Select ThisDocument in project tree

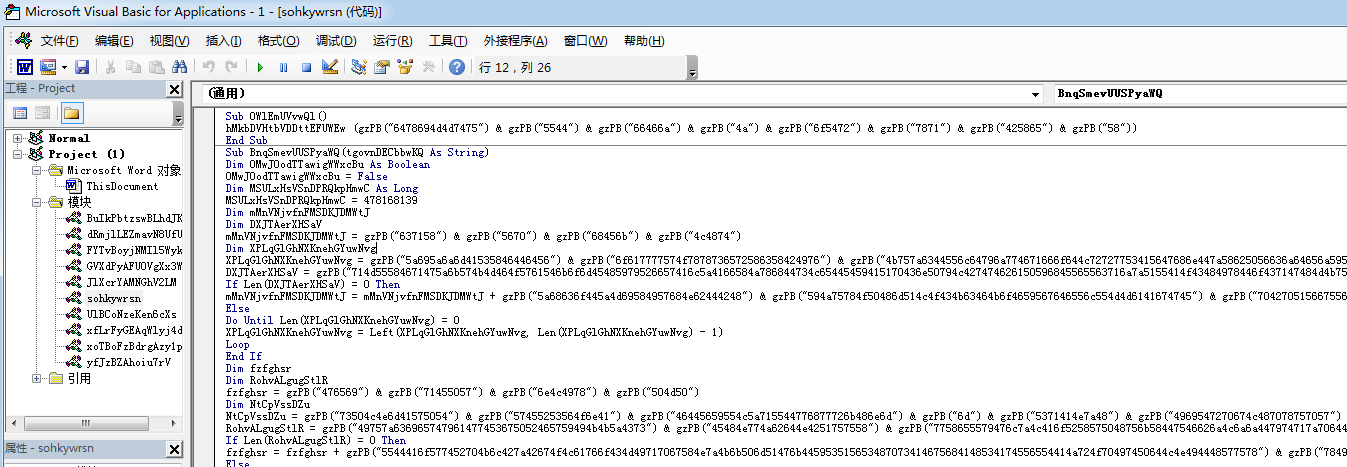[x=122, y=186]
